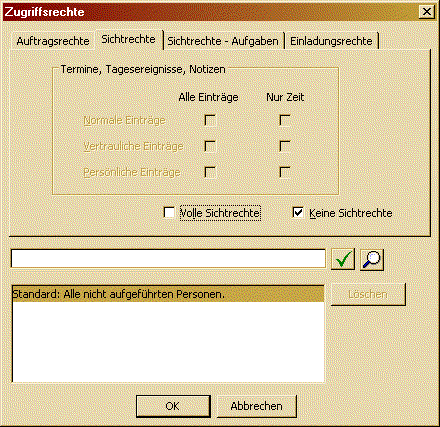Screen dimensions: 440x427
Task: Cancel with Abbrechen button
Action: click(x=257, y=406)
